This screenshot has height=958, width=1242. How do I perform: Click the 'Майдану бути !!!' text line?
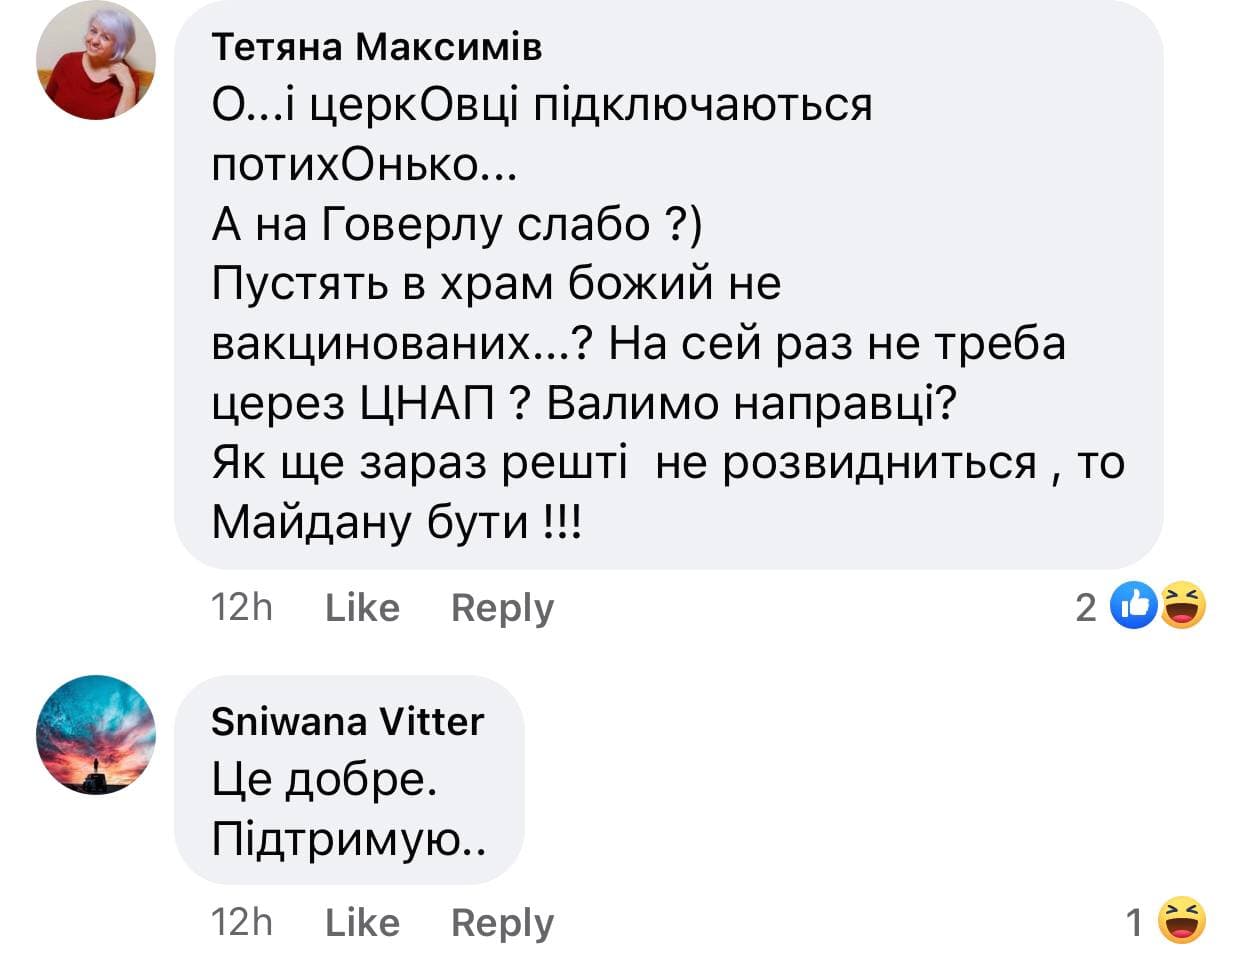pos(396,521)
